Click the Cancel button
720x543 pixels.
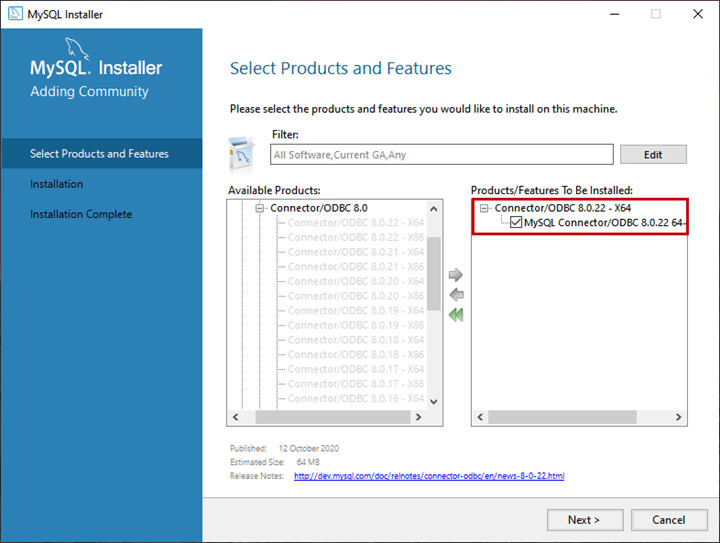click(x=669, y=520)
